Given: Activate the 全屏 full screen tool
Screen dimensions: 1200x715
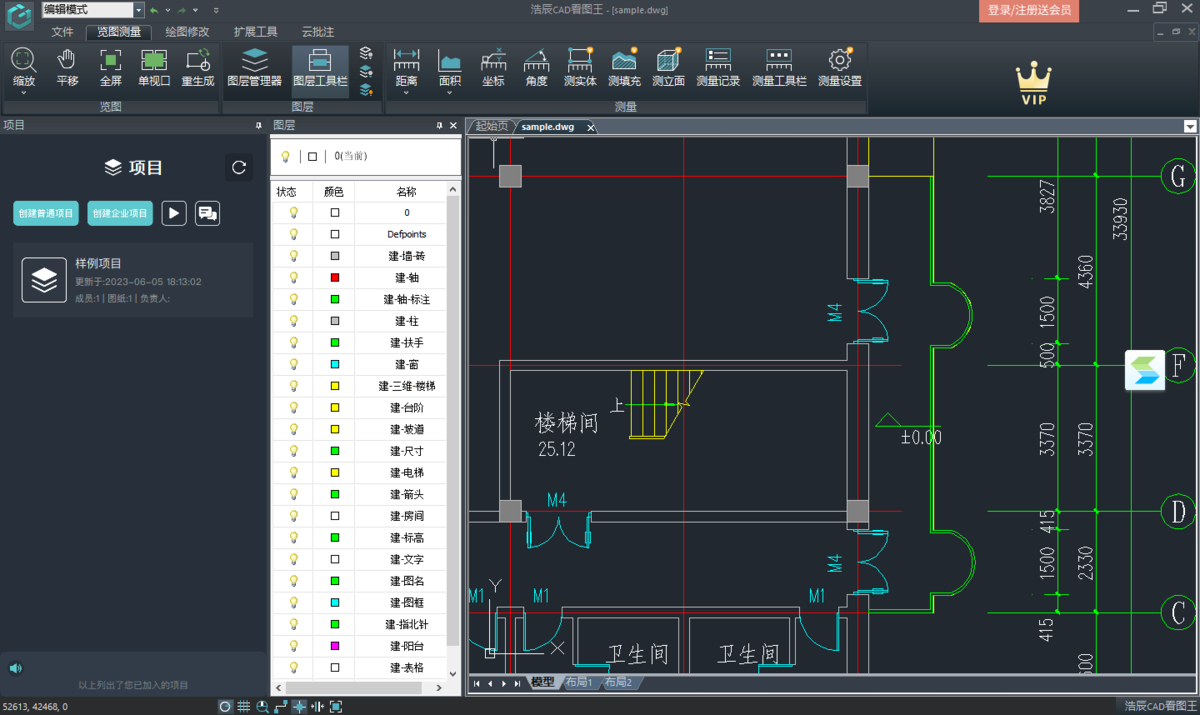Looking at the screenshot, I should click(110, 68).
